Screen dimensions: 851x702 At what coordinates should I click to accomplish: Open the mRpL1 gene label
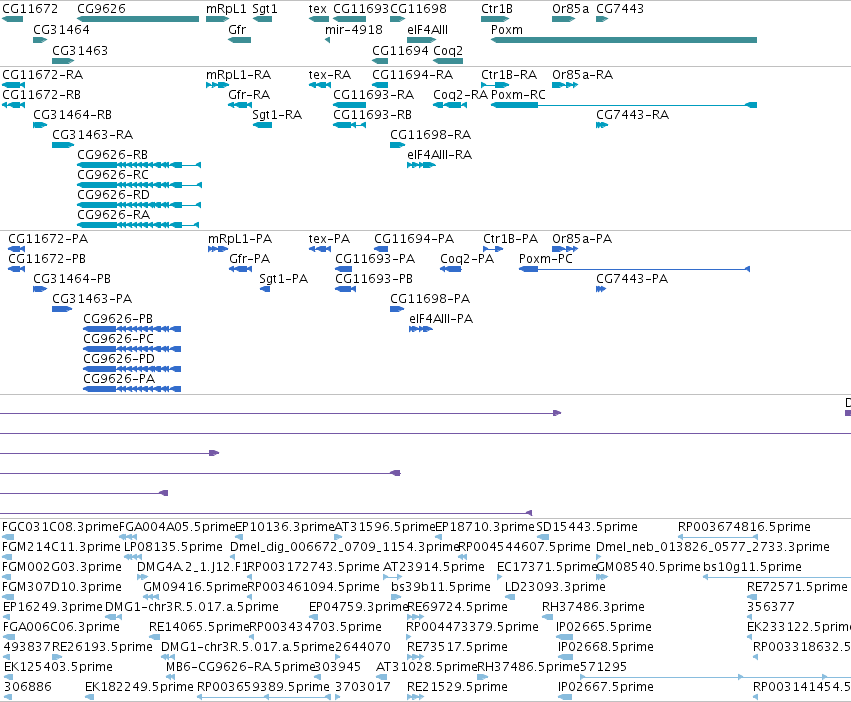226,9
